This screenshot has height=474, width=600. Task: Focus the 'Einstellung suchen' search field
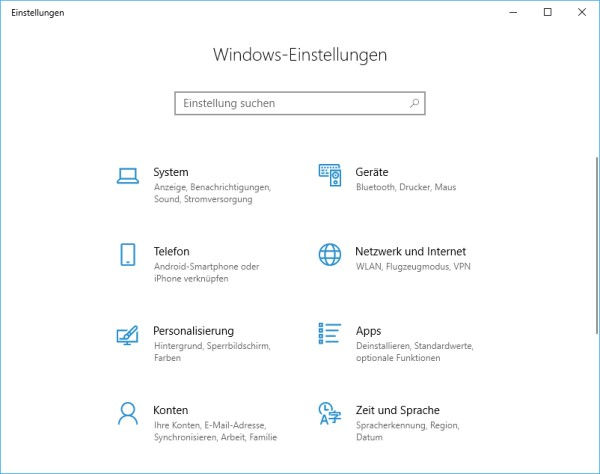coord(300,103)
